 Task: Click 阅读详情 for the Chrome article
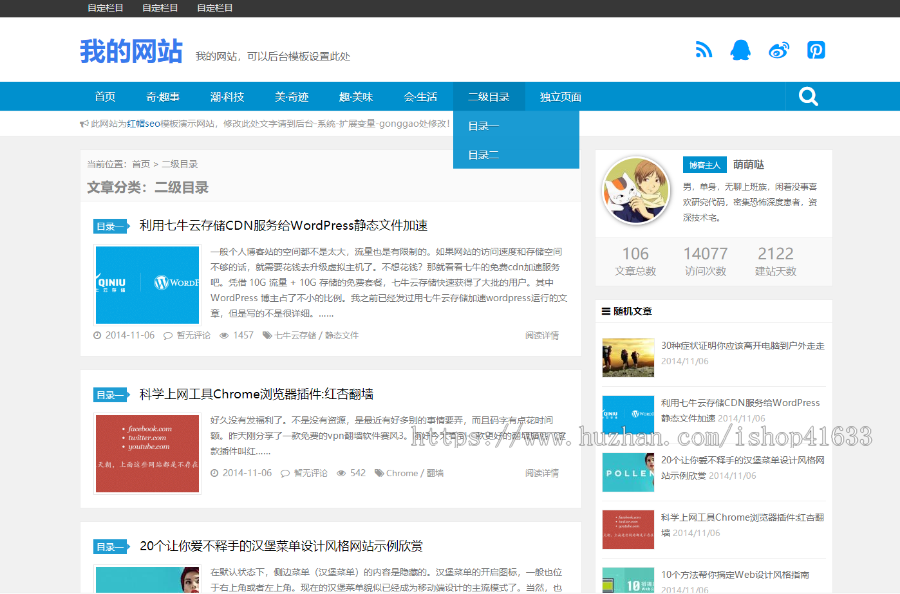[542, 473]
